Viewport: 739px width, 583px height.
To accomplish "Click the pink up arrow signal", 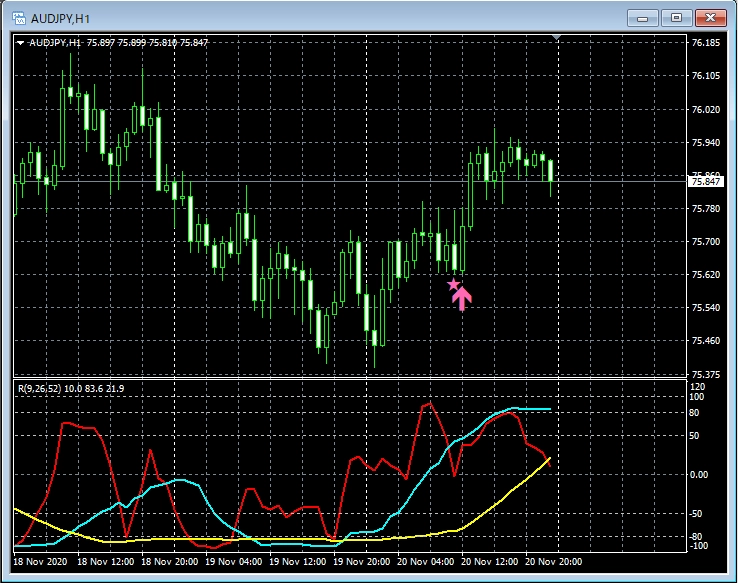I will click(462, 298).
